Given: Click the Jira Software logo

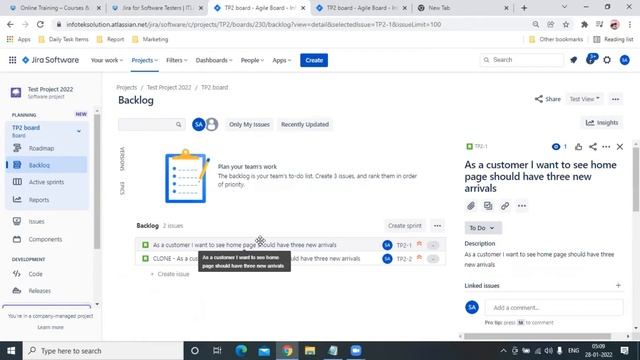Looking at the screenshot, I should (x=50, y=60).
